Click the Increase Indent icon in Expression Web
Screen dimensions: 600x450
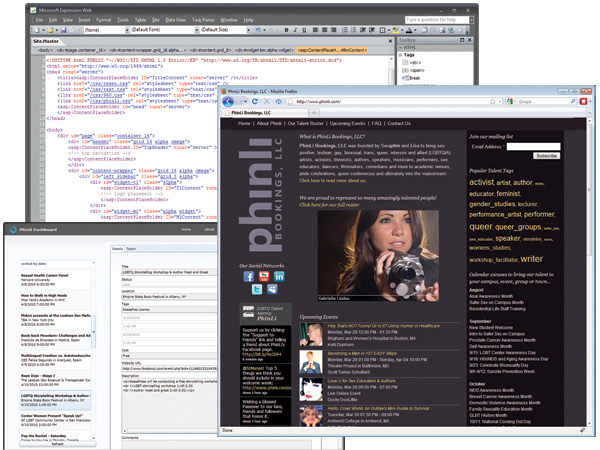point(372,30)
